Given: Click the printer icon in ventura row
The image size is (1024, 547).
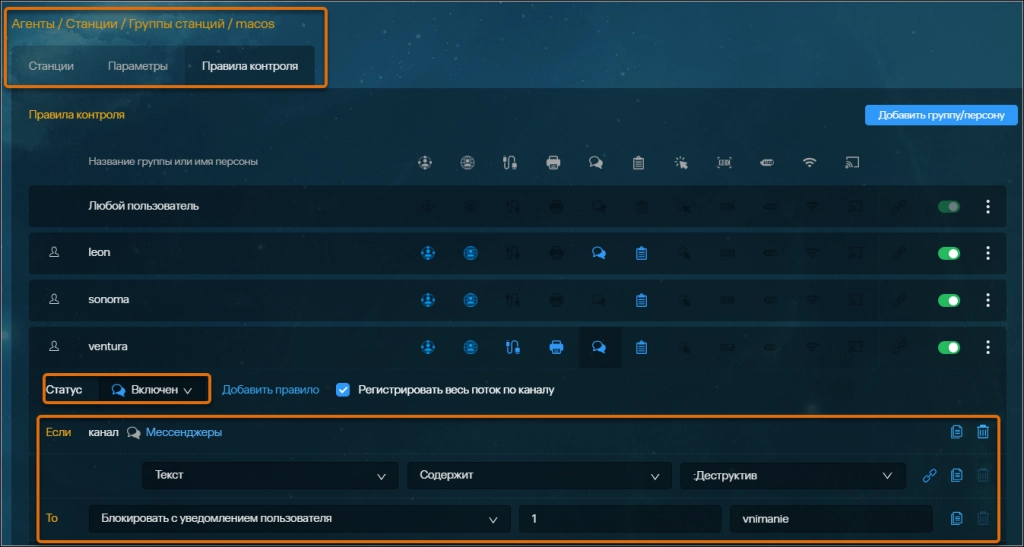Looking at the screenshot, I should tap(554, 347).
